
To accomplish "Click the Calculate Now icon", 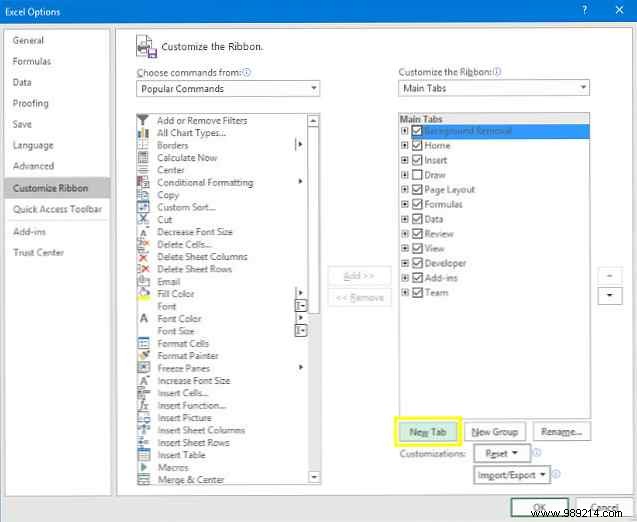I will point(143,158).
